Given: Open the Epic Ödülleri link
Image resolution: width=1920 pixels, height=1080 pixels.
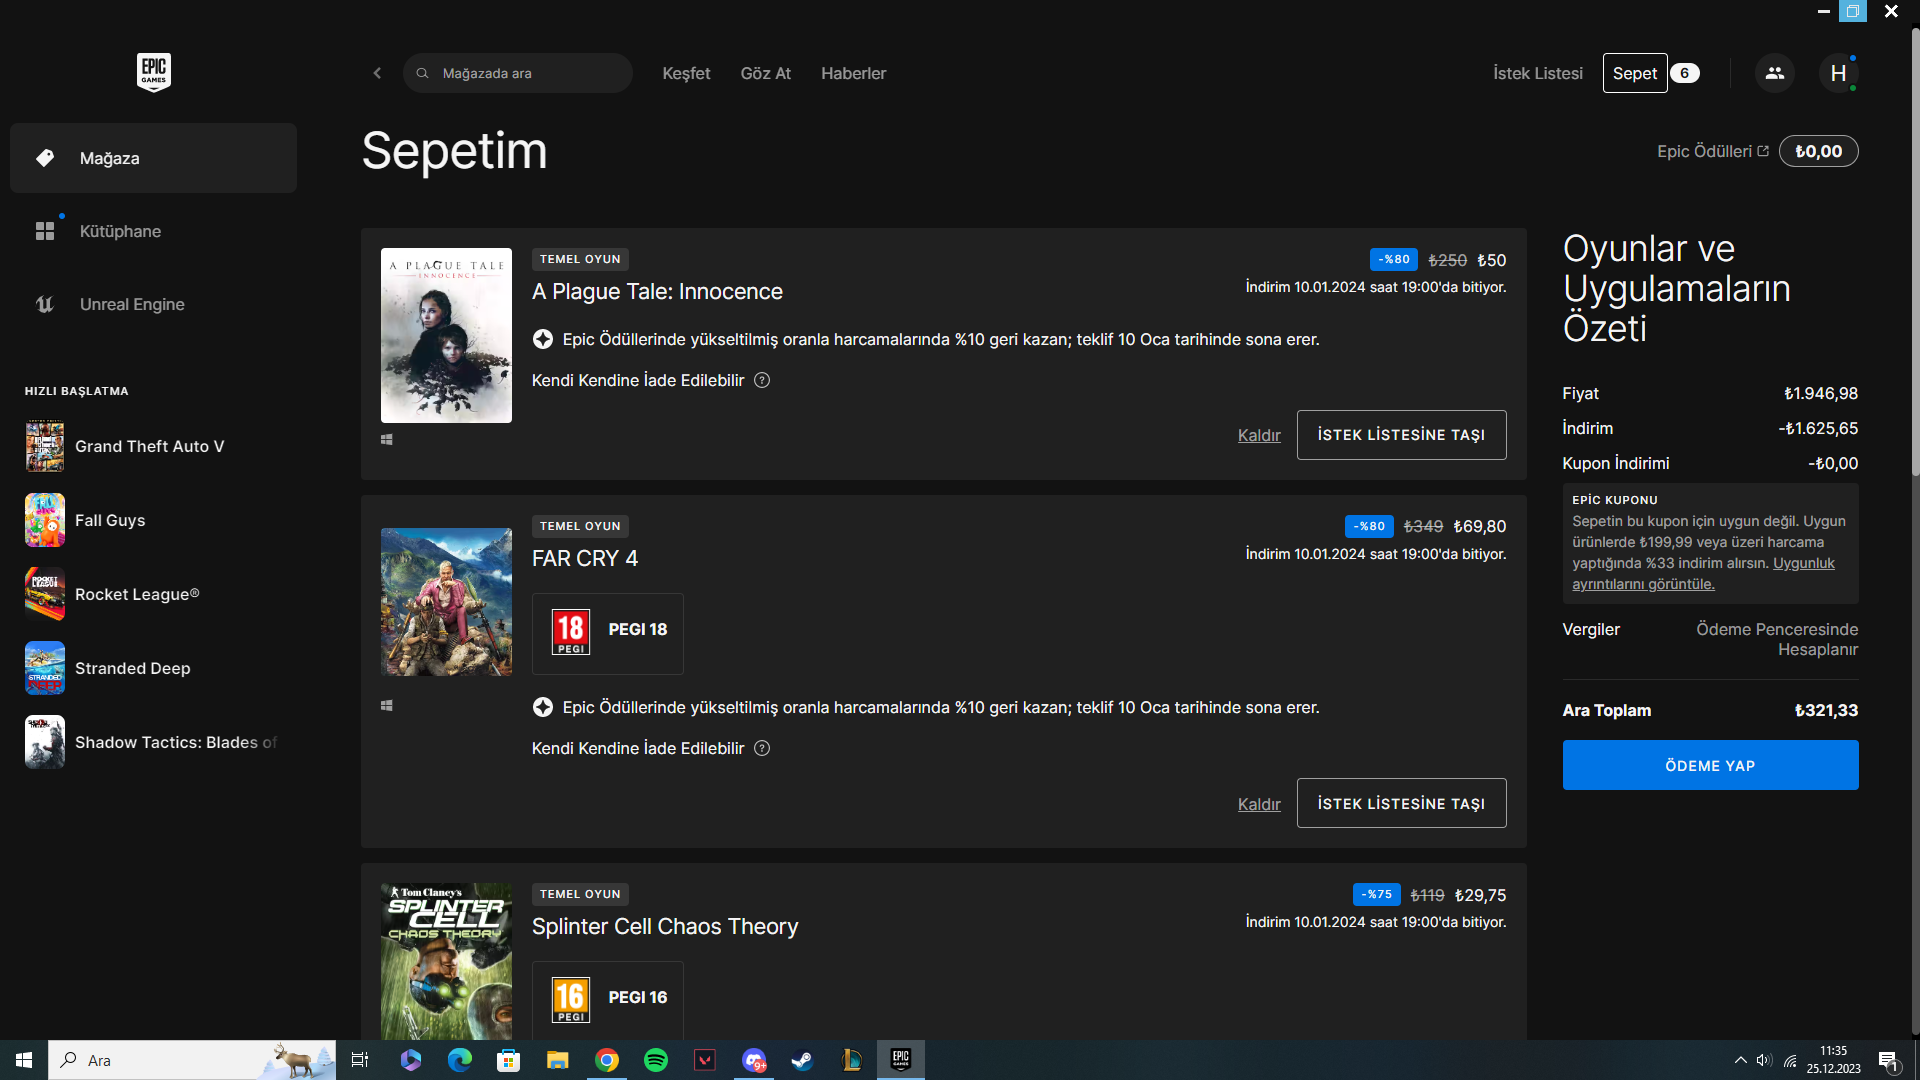Looking at the screenshot, I should (1712, 151).
